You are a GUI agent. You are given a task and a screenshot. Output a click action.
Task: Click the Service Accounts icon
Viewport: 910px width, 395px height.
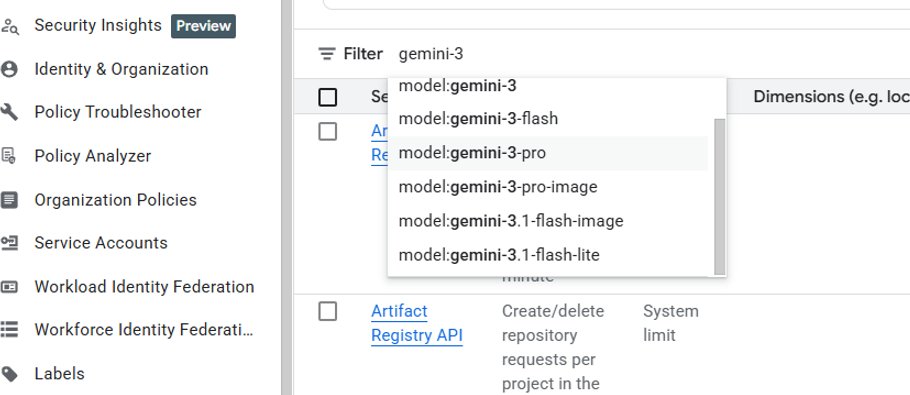(x=9, y=243)
